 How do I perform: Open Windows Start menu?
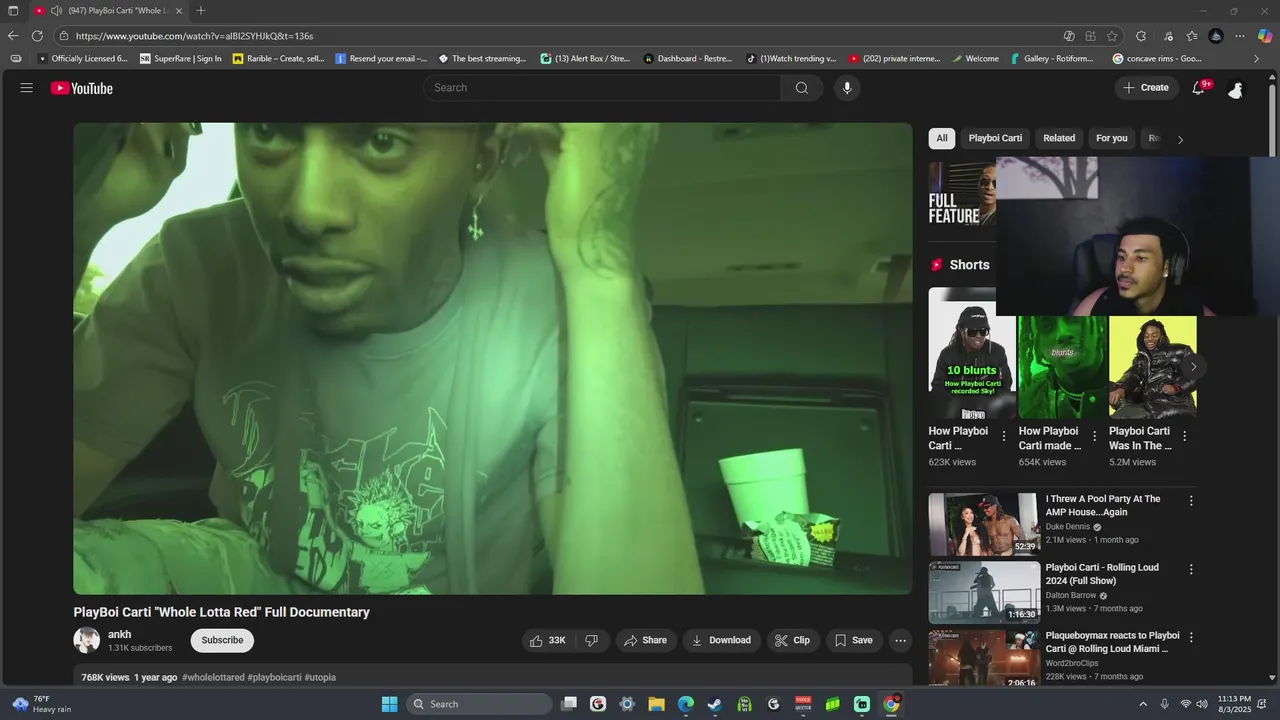(x=390, y=704)
